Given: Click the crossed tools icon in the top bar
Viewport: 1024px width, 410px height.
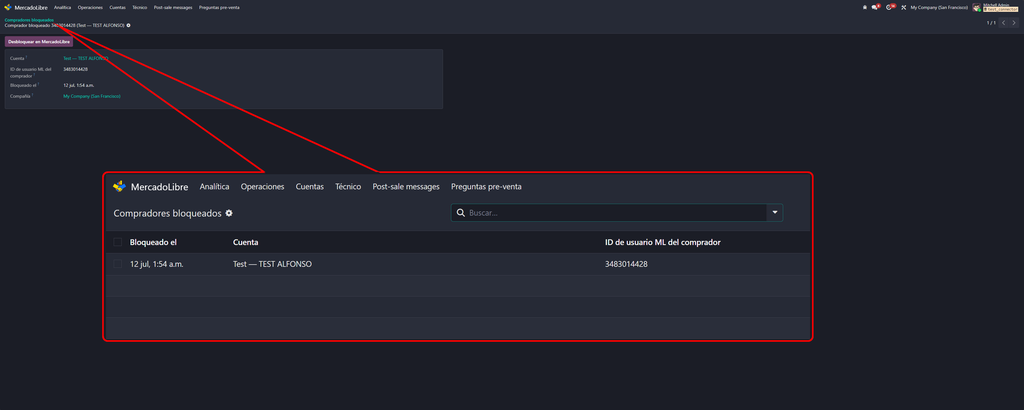Looking at the screenshot, I should (x=904, y=7).
